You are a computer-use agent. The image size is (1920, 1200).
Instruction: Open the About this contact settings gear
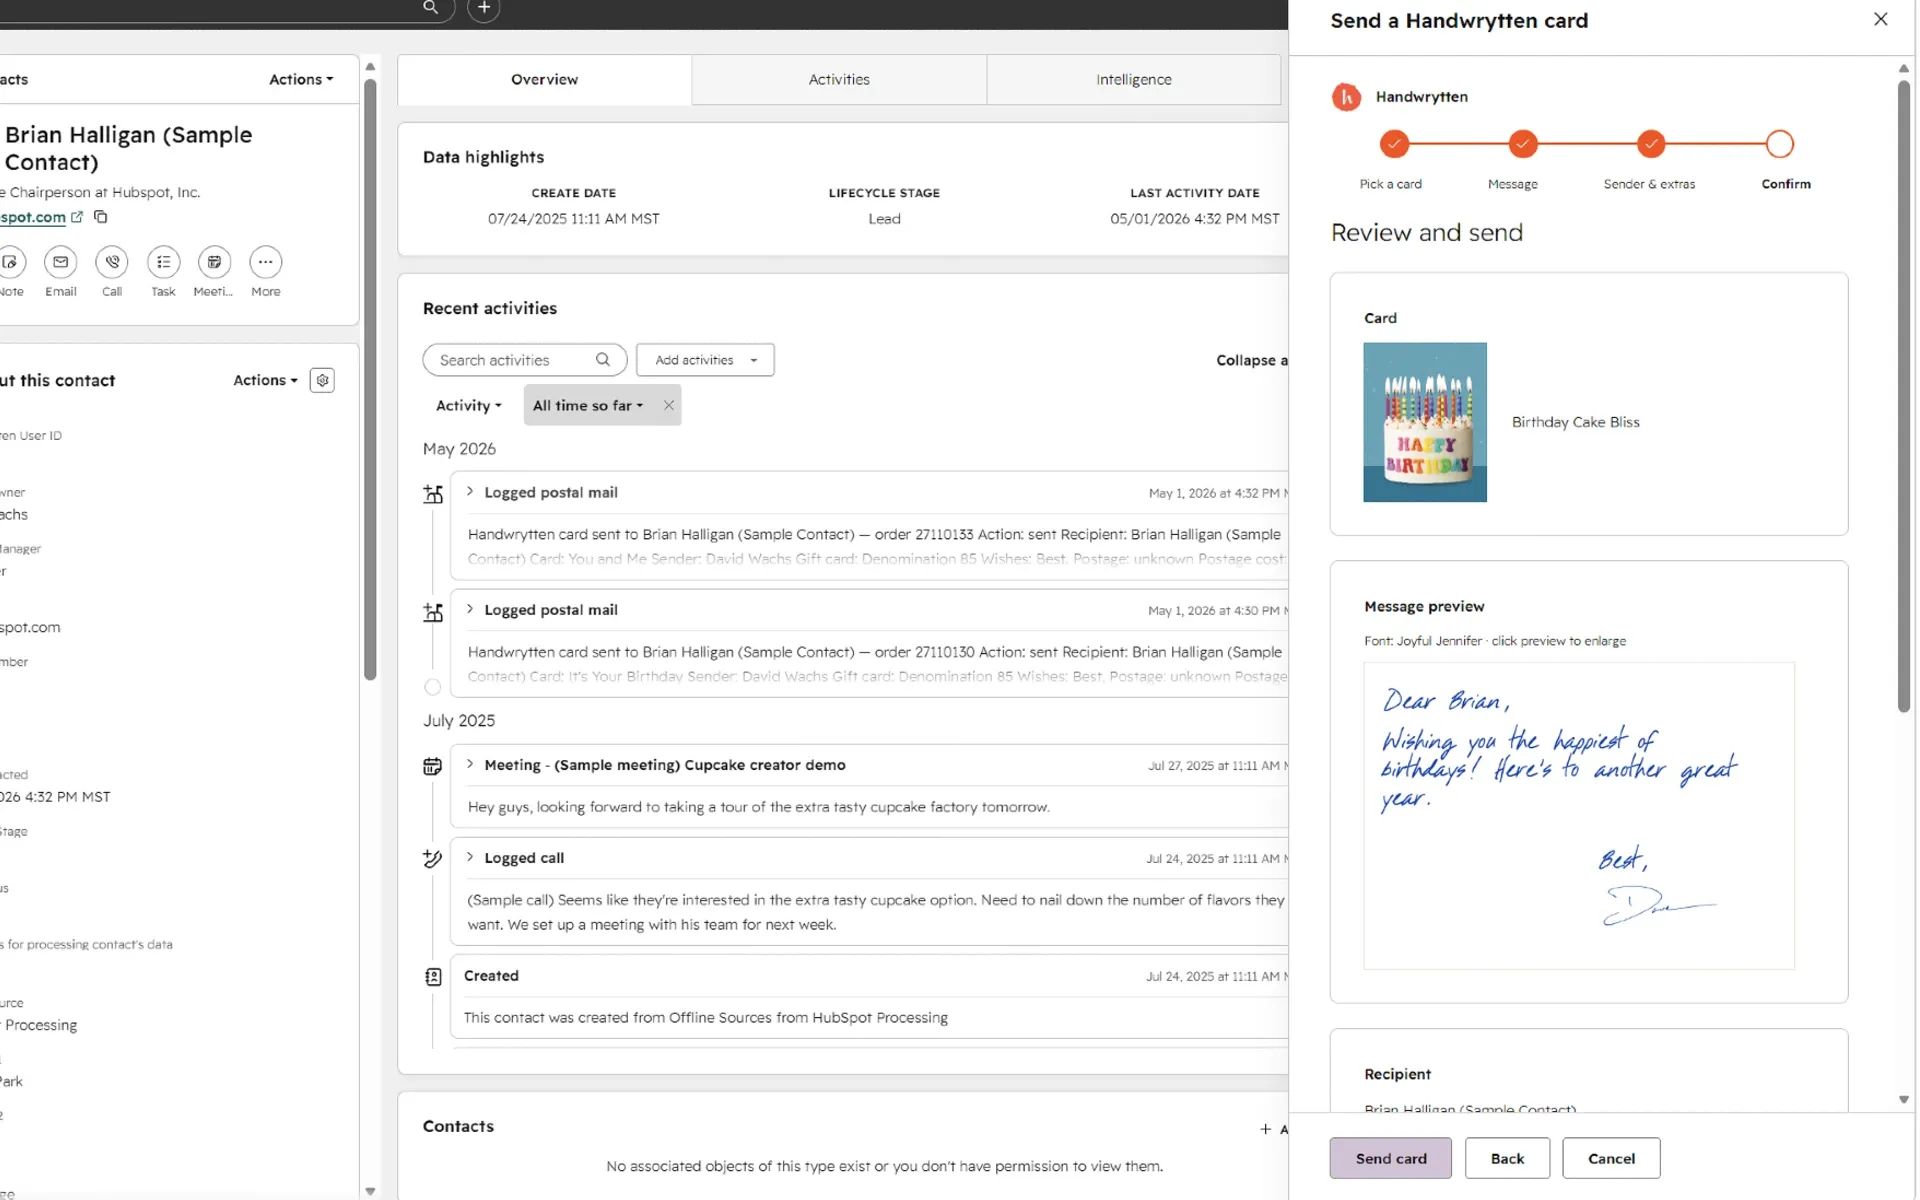coord(322,380)
